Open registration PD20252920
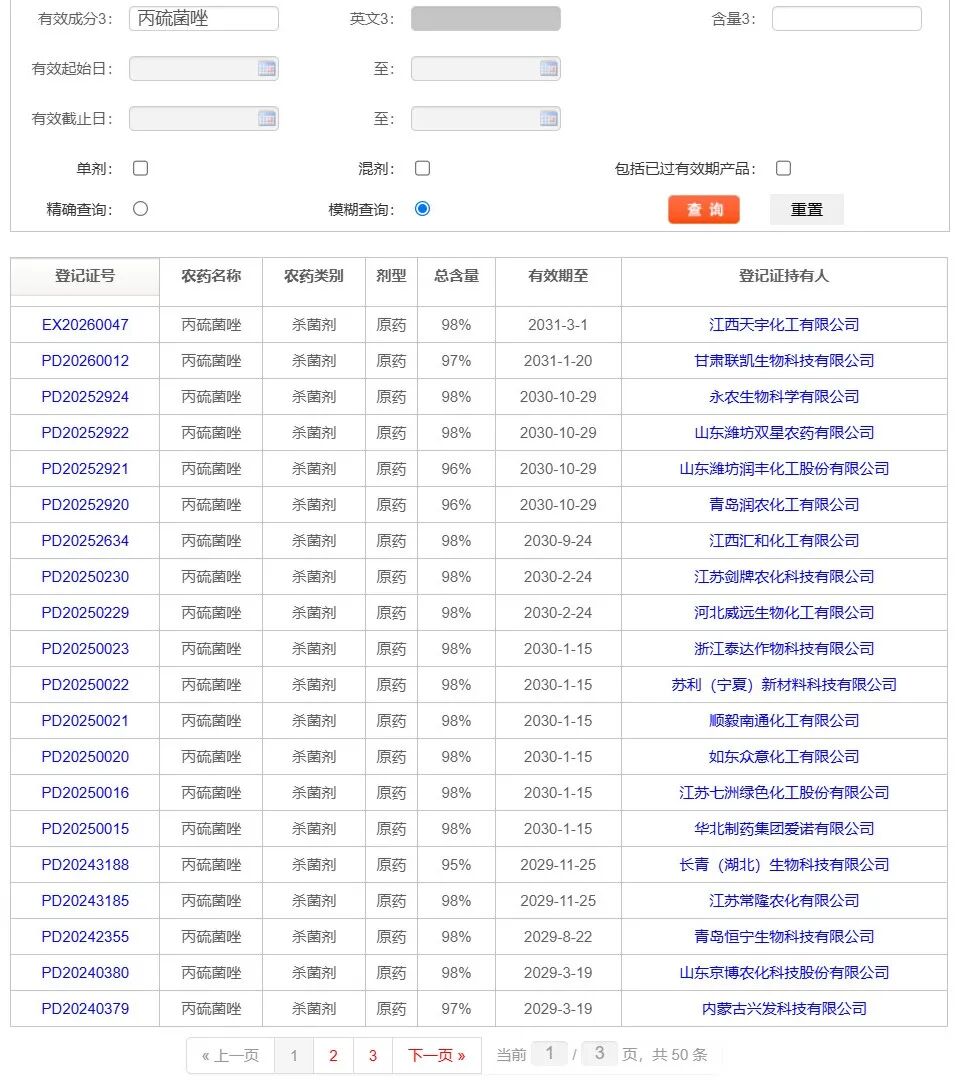 click(85, 504)
